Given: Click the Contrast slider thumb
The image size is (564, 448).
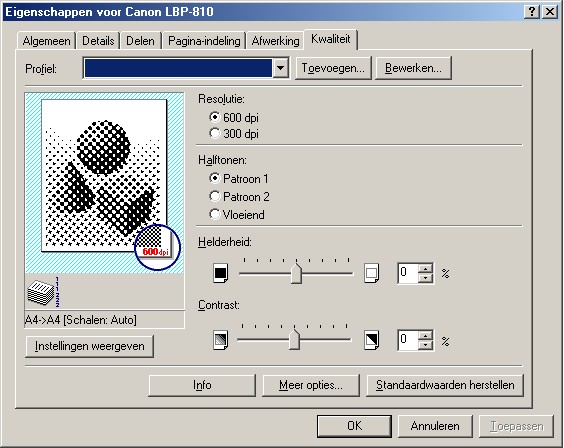Looking at the screenshot, I should click(x=295, y=340).
